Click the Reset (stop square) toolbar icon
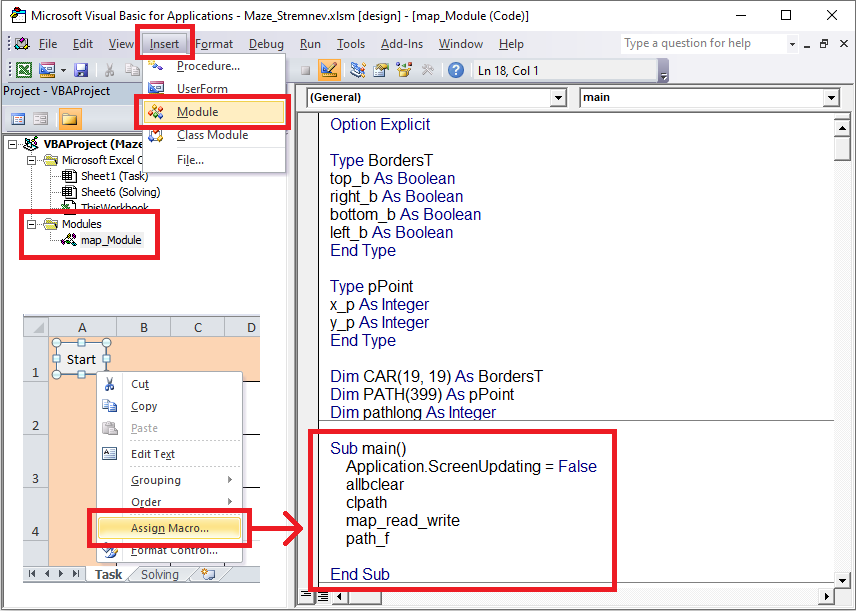Image resolution: width=856 pixels, height=611 pixels. pyautogui.click(x=306, y=70)
